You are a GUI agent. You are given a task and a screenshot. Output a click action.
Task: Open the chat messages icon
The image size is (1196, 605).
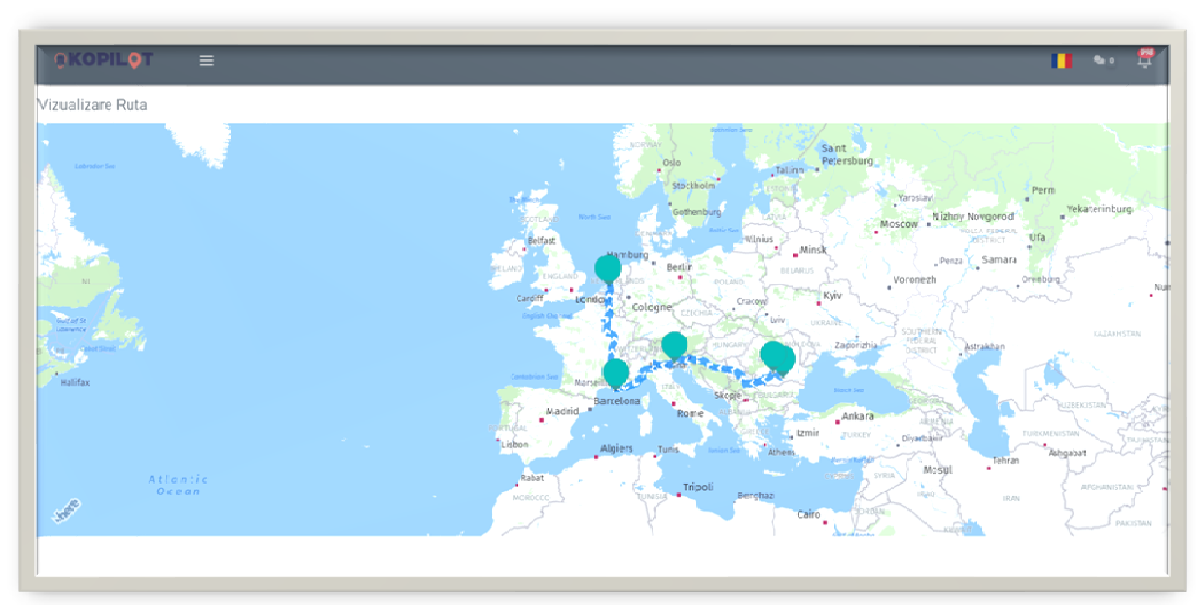[1102, 60]
